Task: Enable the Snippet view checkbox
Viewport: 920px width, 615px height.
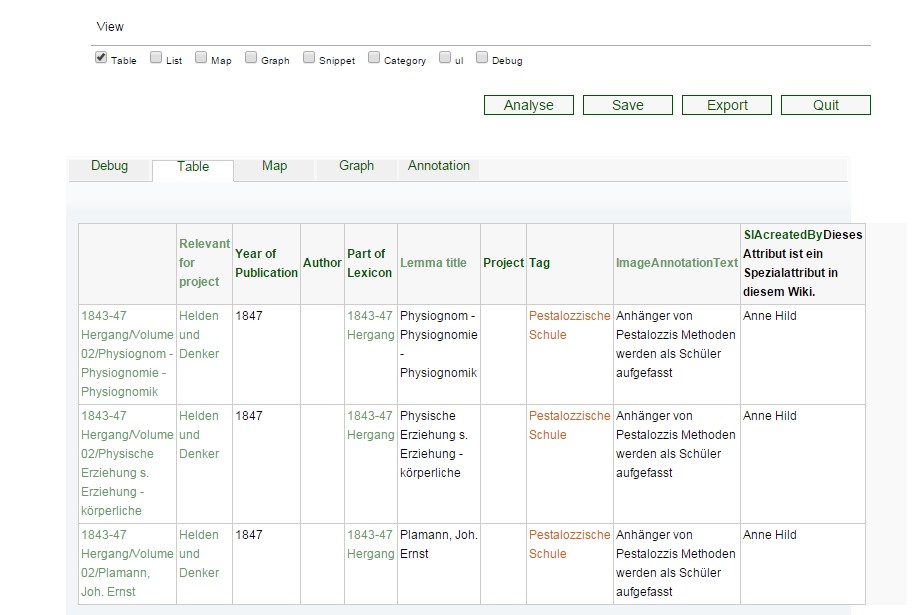Action: pos(309,57)
